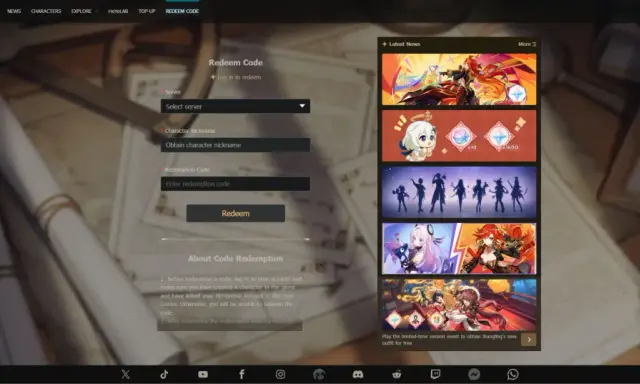
Task: Open the X (Twitter) social link
Action: (125, 374)
